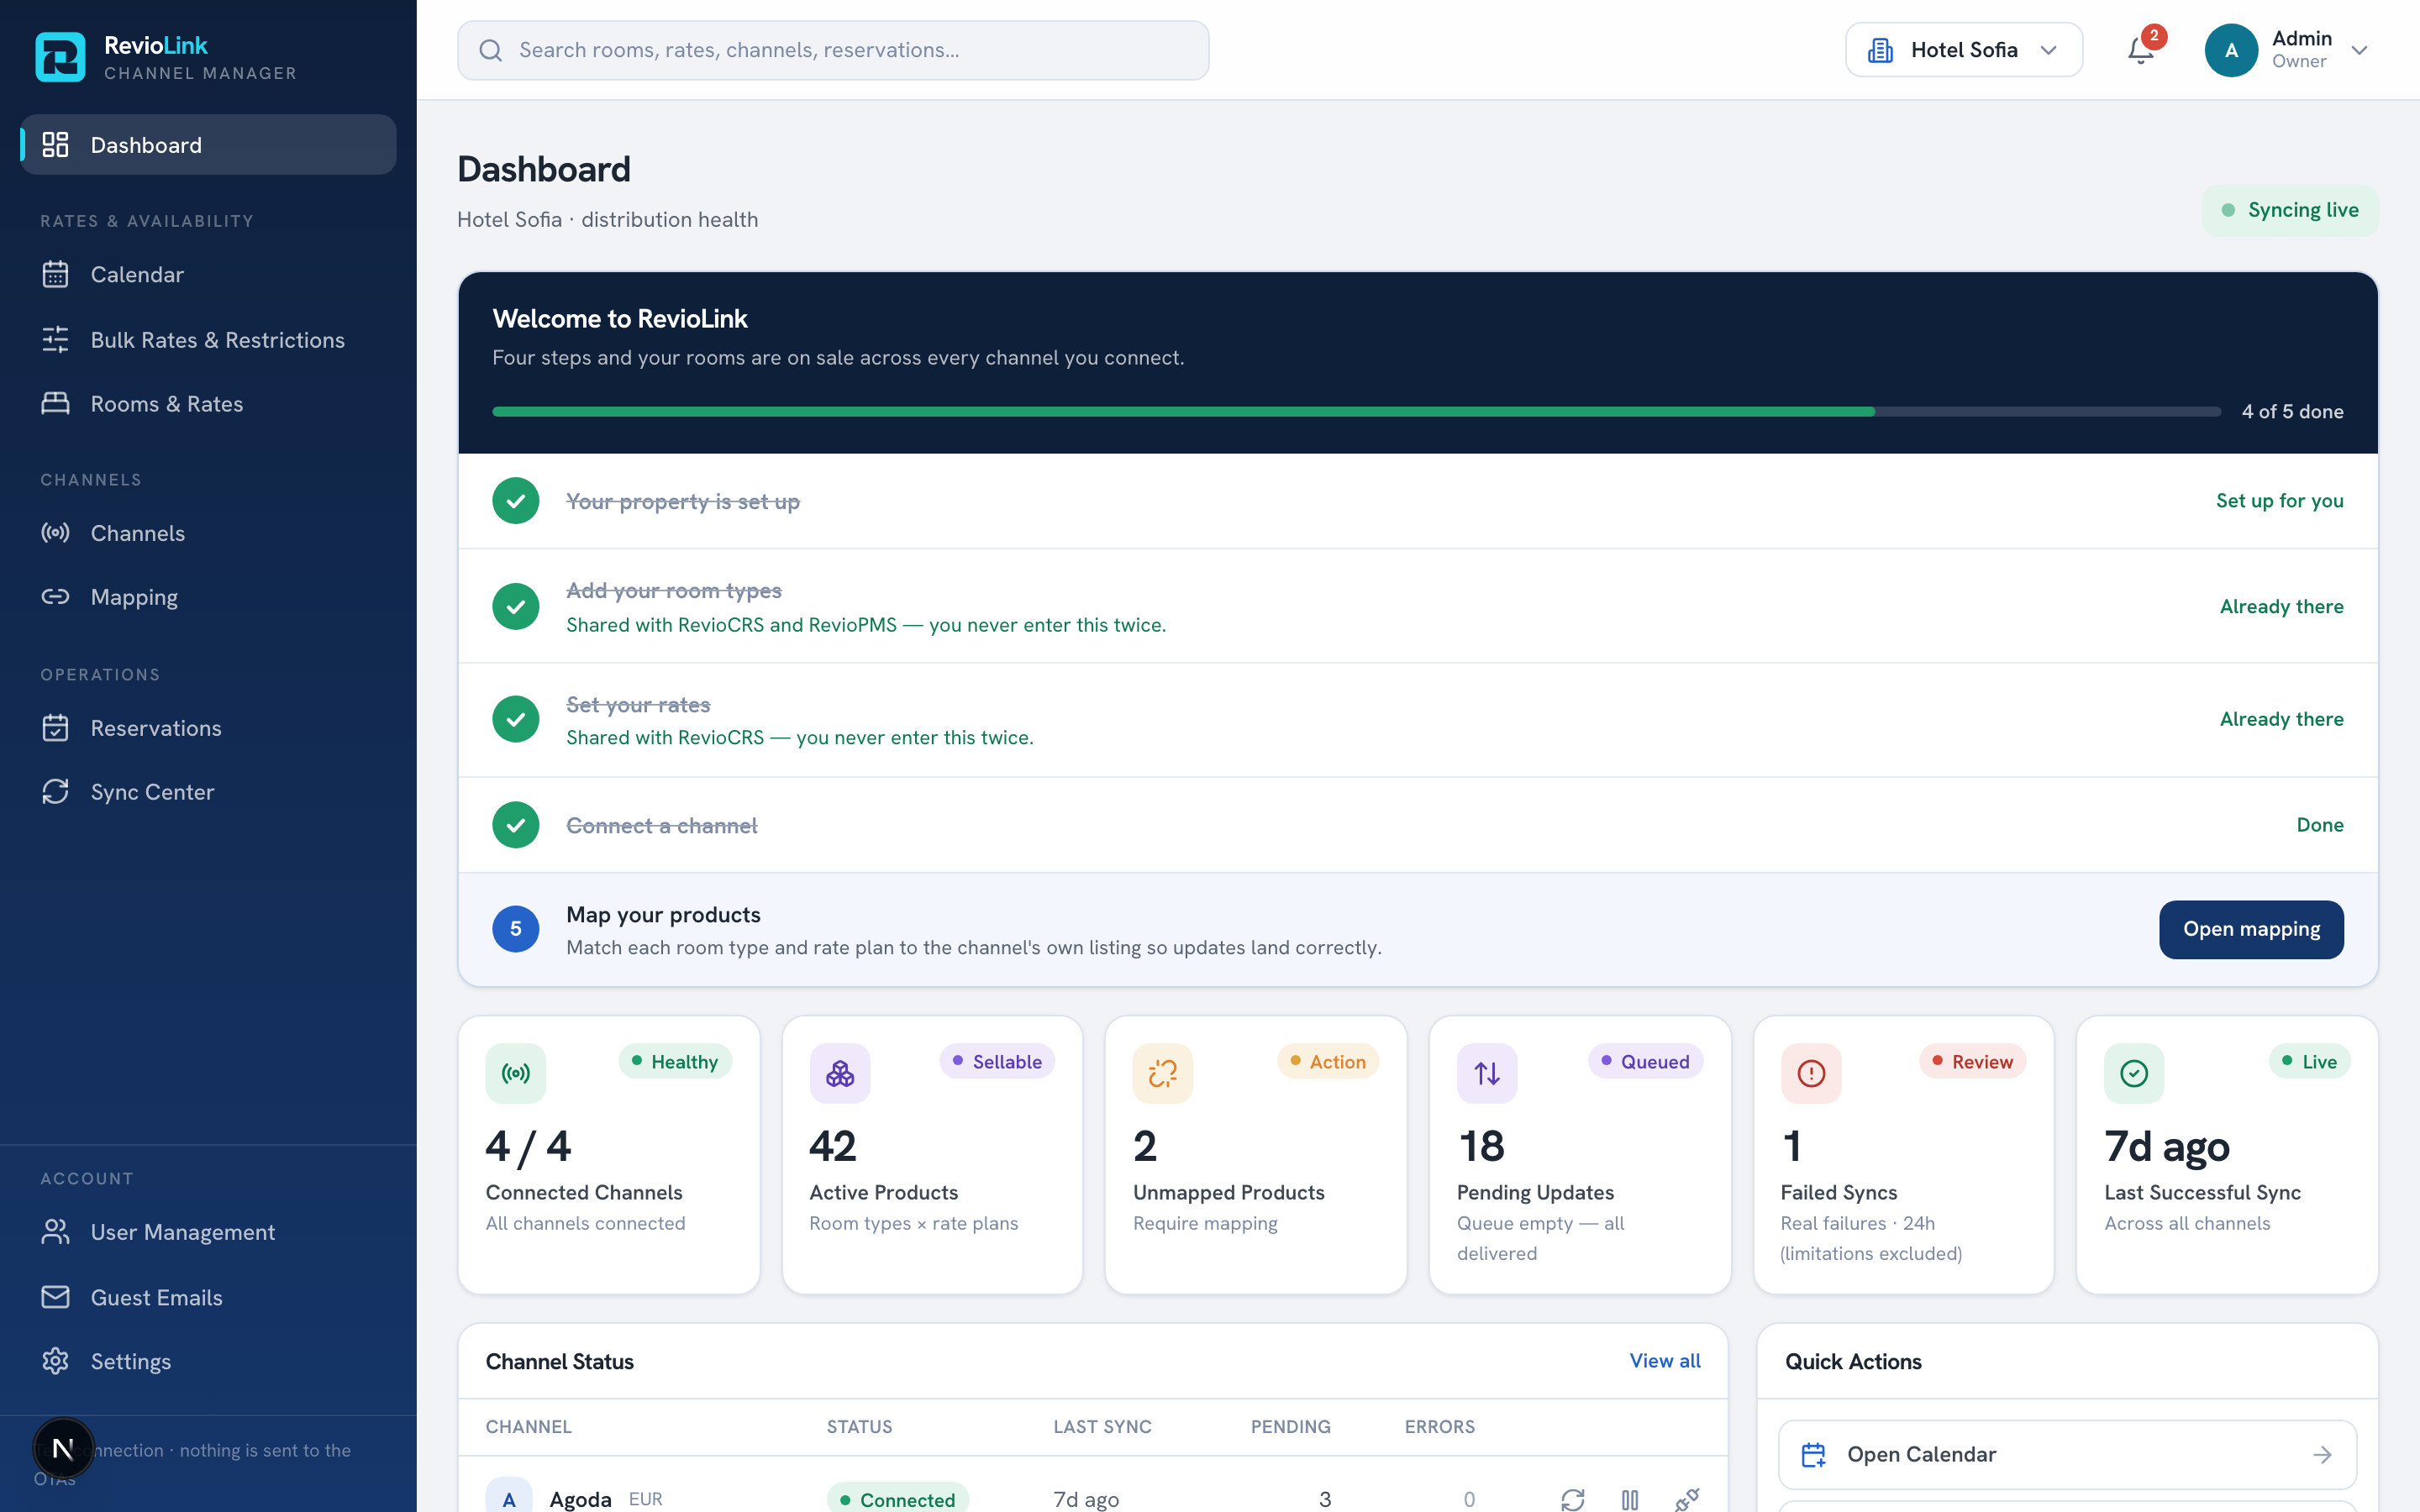Click the 'Set up for you' label

[x=2279, y=501]
